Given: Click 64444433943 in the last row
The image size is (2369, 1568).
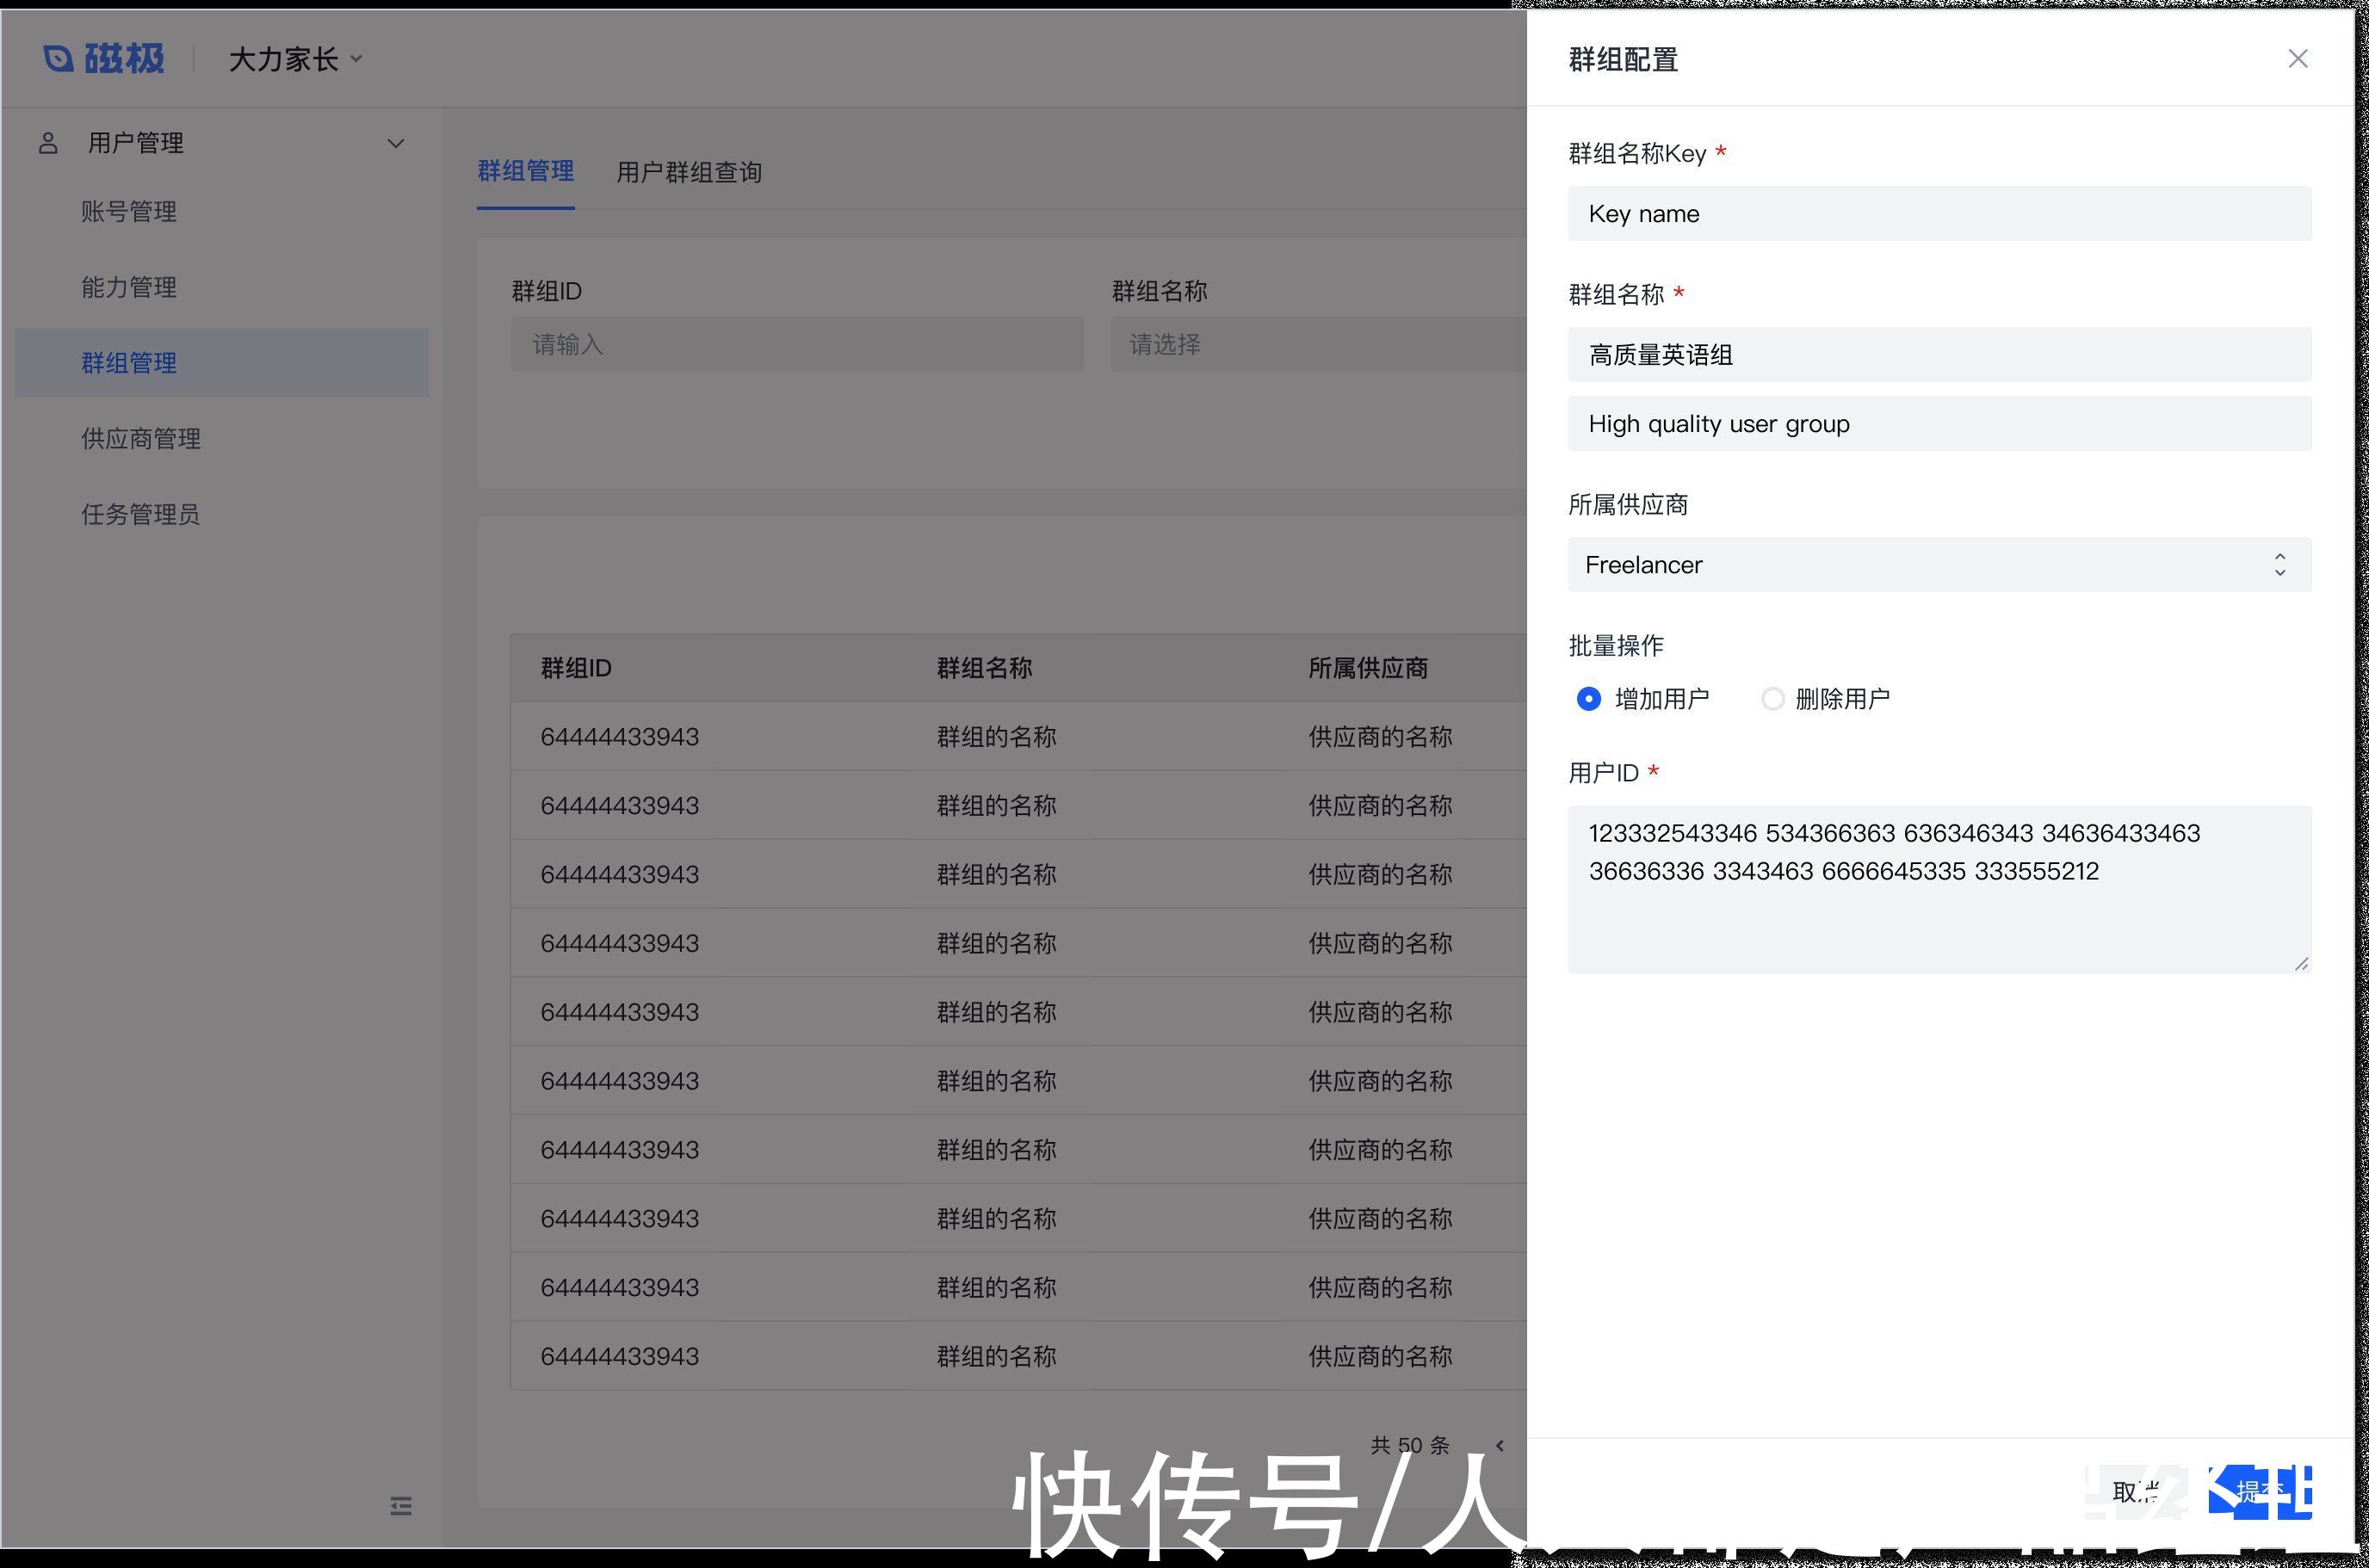Looking at the screenshot, I should click(x=620, y=1356).
